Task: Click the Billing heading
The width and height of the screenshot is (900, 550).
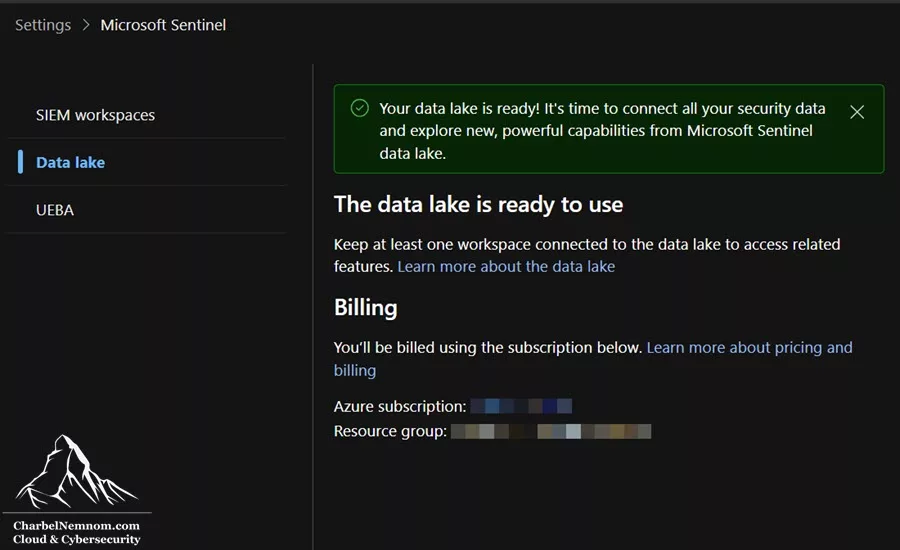Action: [366, 308]
